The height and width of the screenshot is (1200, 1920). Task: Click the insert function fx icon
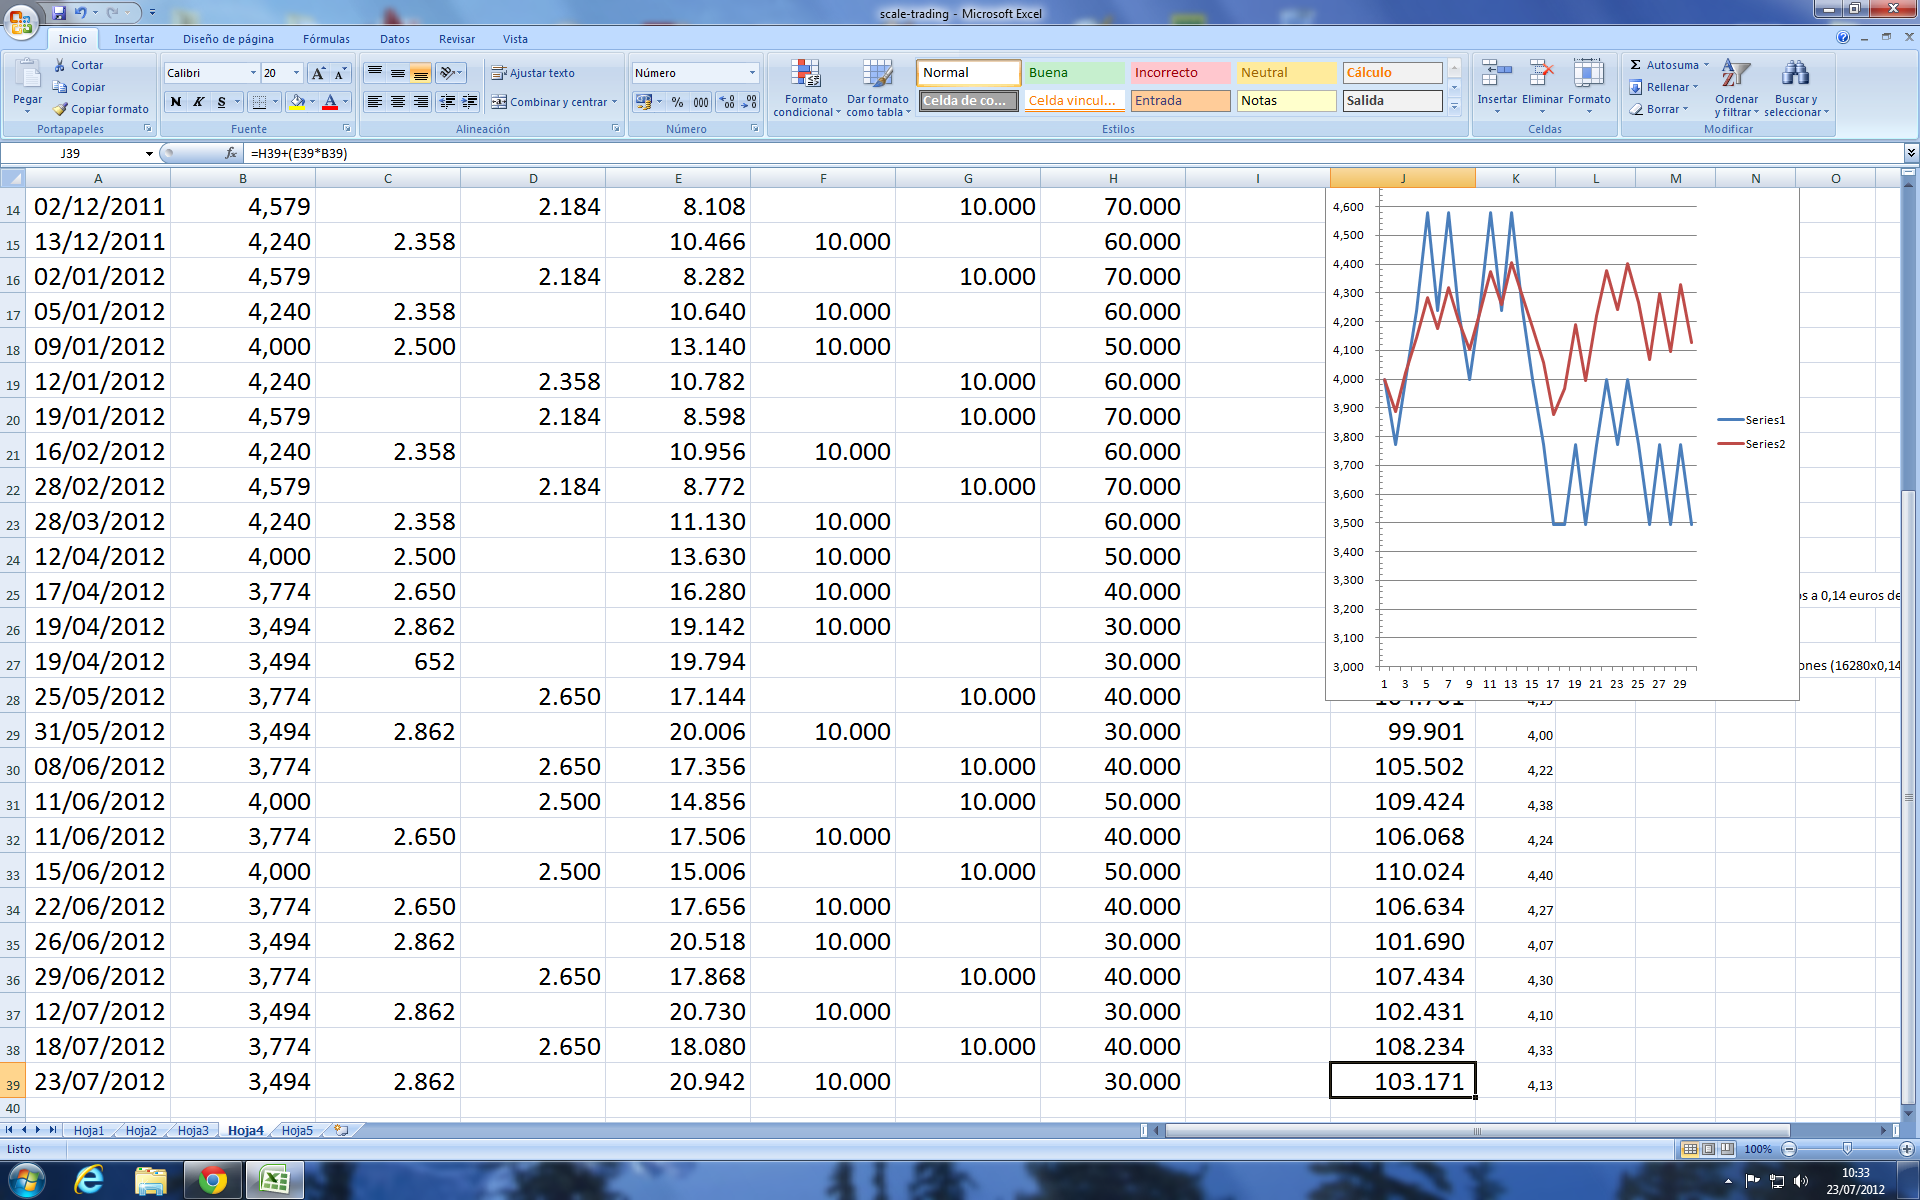pyautogui.click(x=231, y=153)
